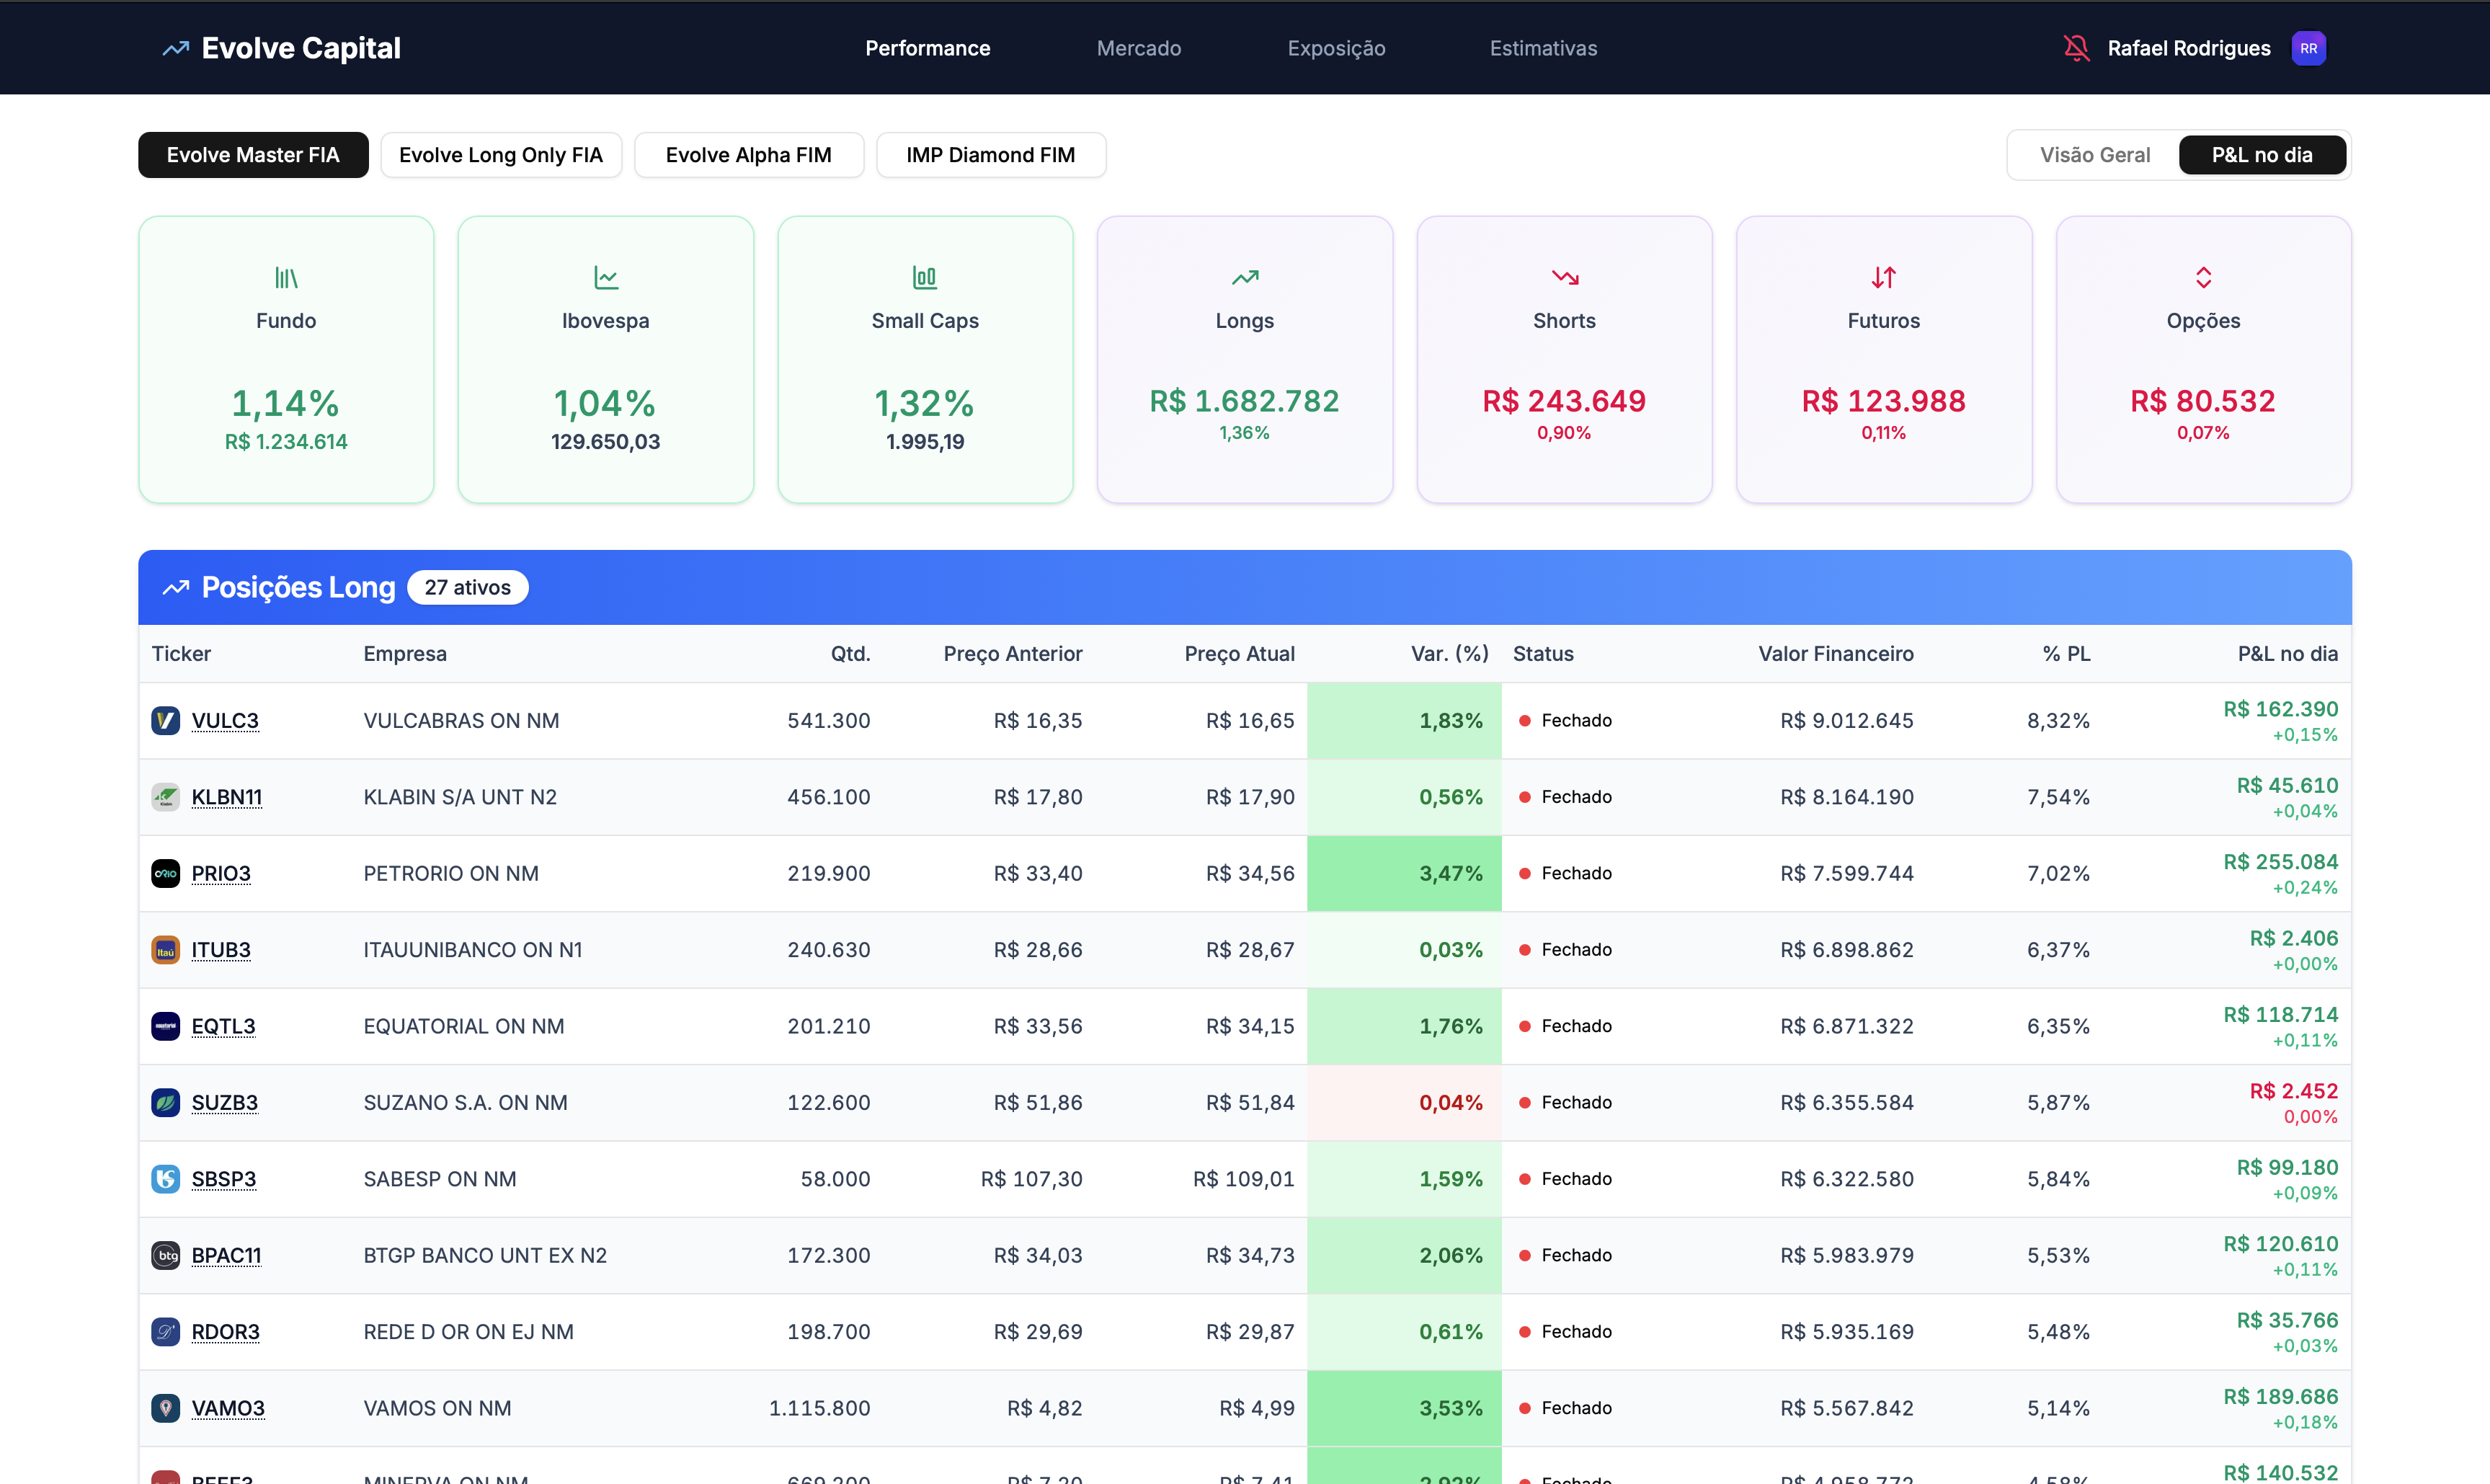Go to the Exposição tab
Screen dimensions: 2490x1484
pyautogui.click(x=1336, y=48)
